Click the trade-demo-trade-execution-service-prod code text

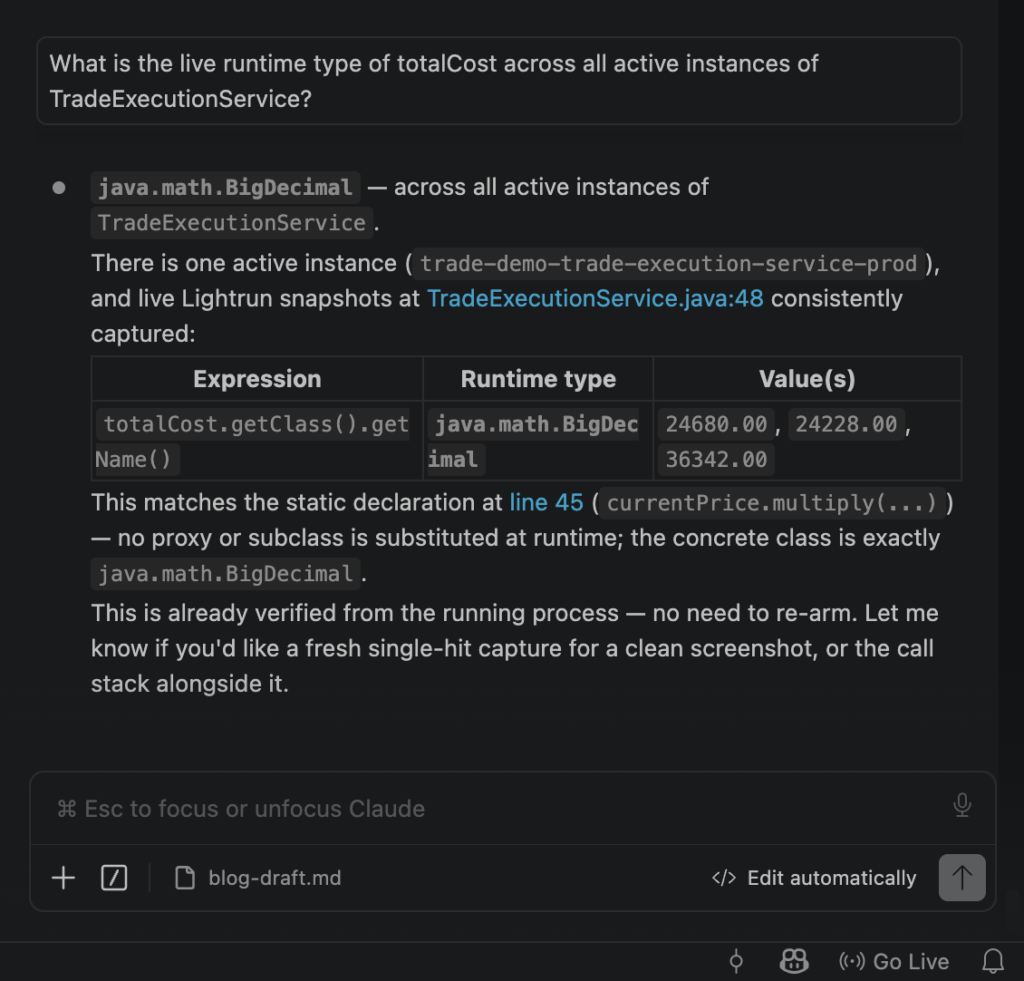point(669,264)
